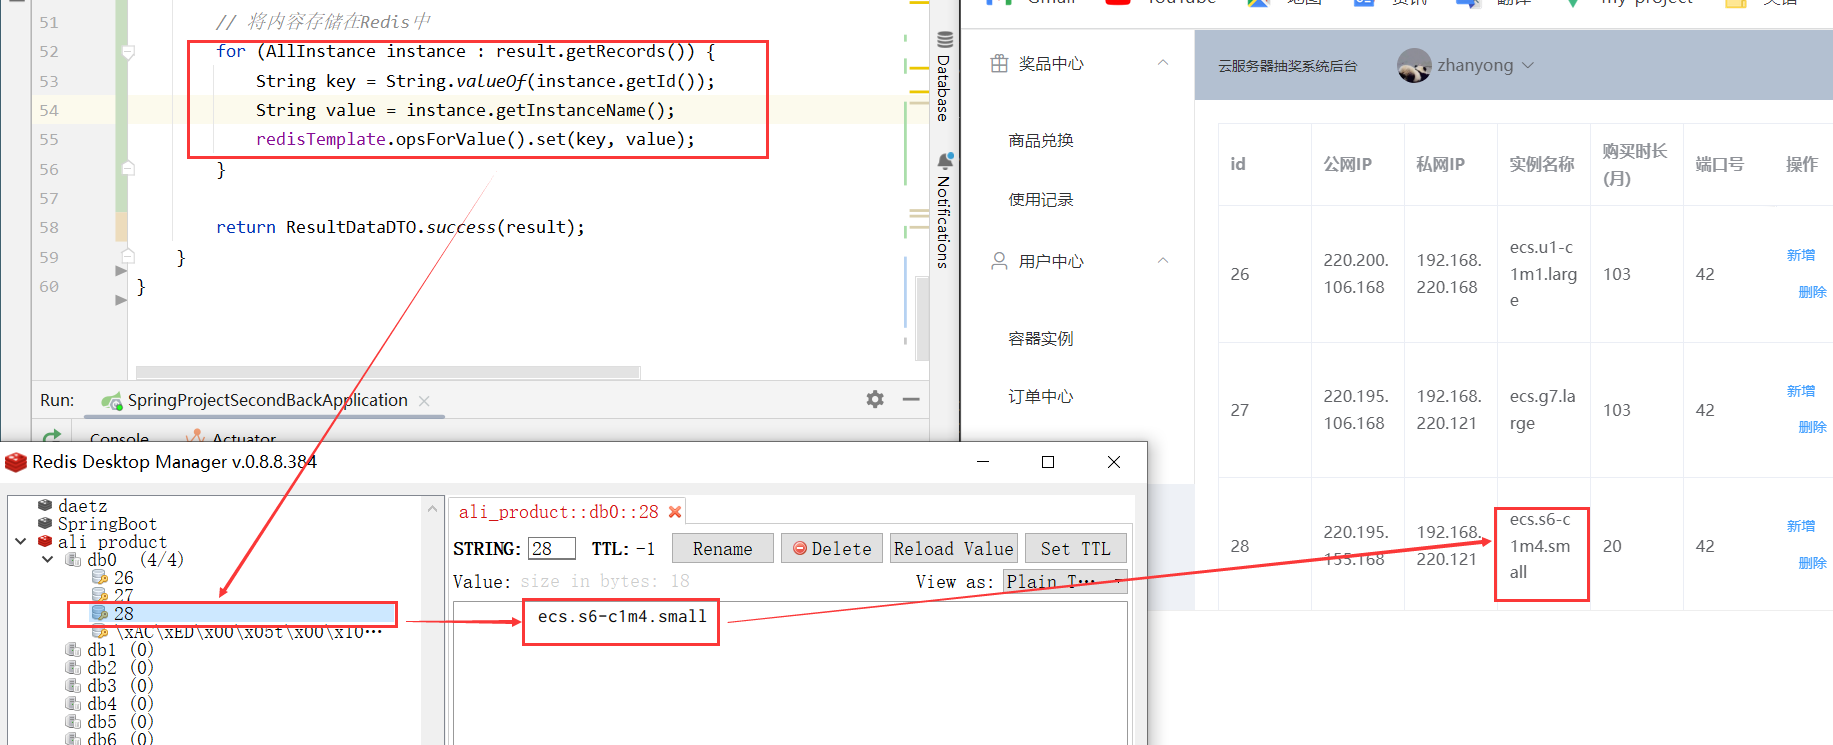Viewport: 1833px width, 745px height.
Task: Collapse the ali_product connection tree
Action: [x=21, y=541]
